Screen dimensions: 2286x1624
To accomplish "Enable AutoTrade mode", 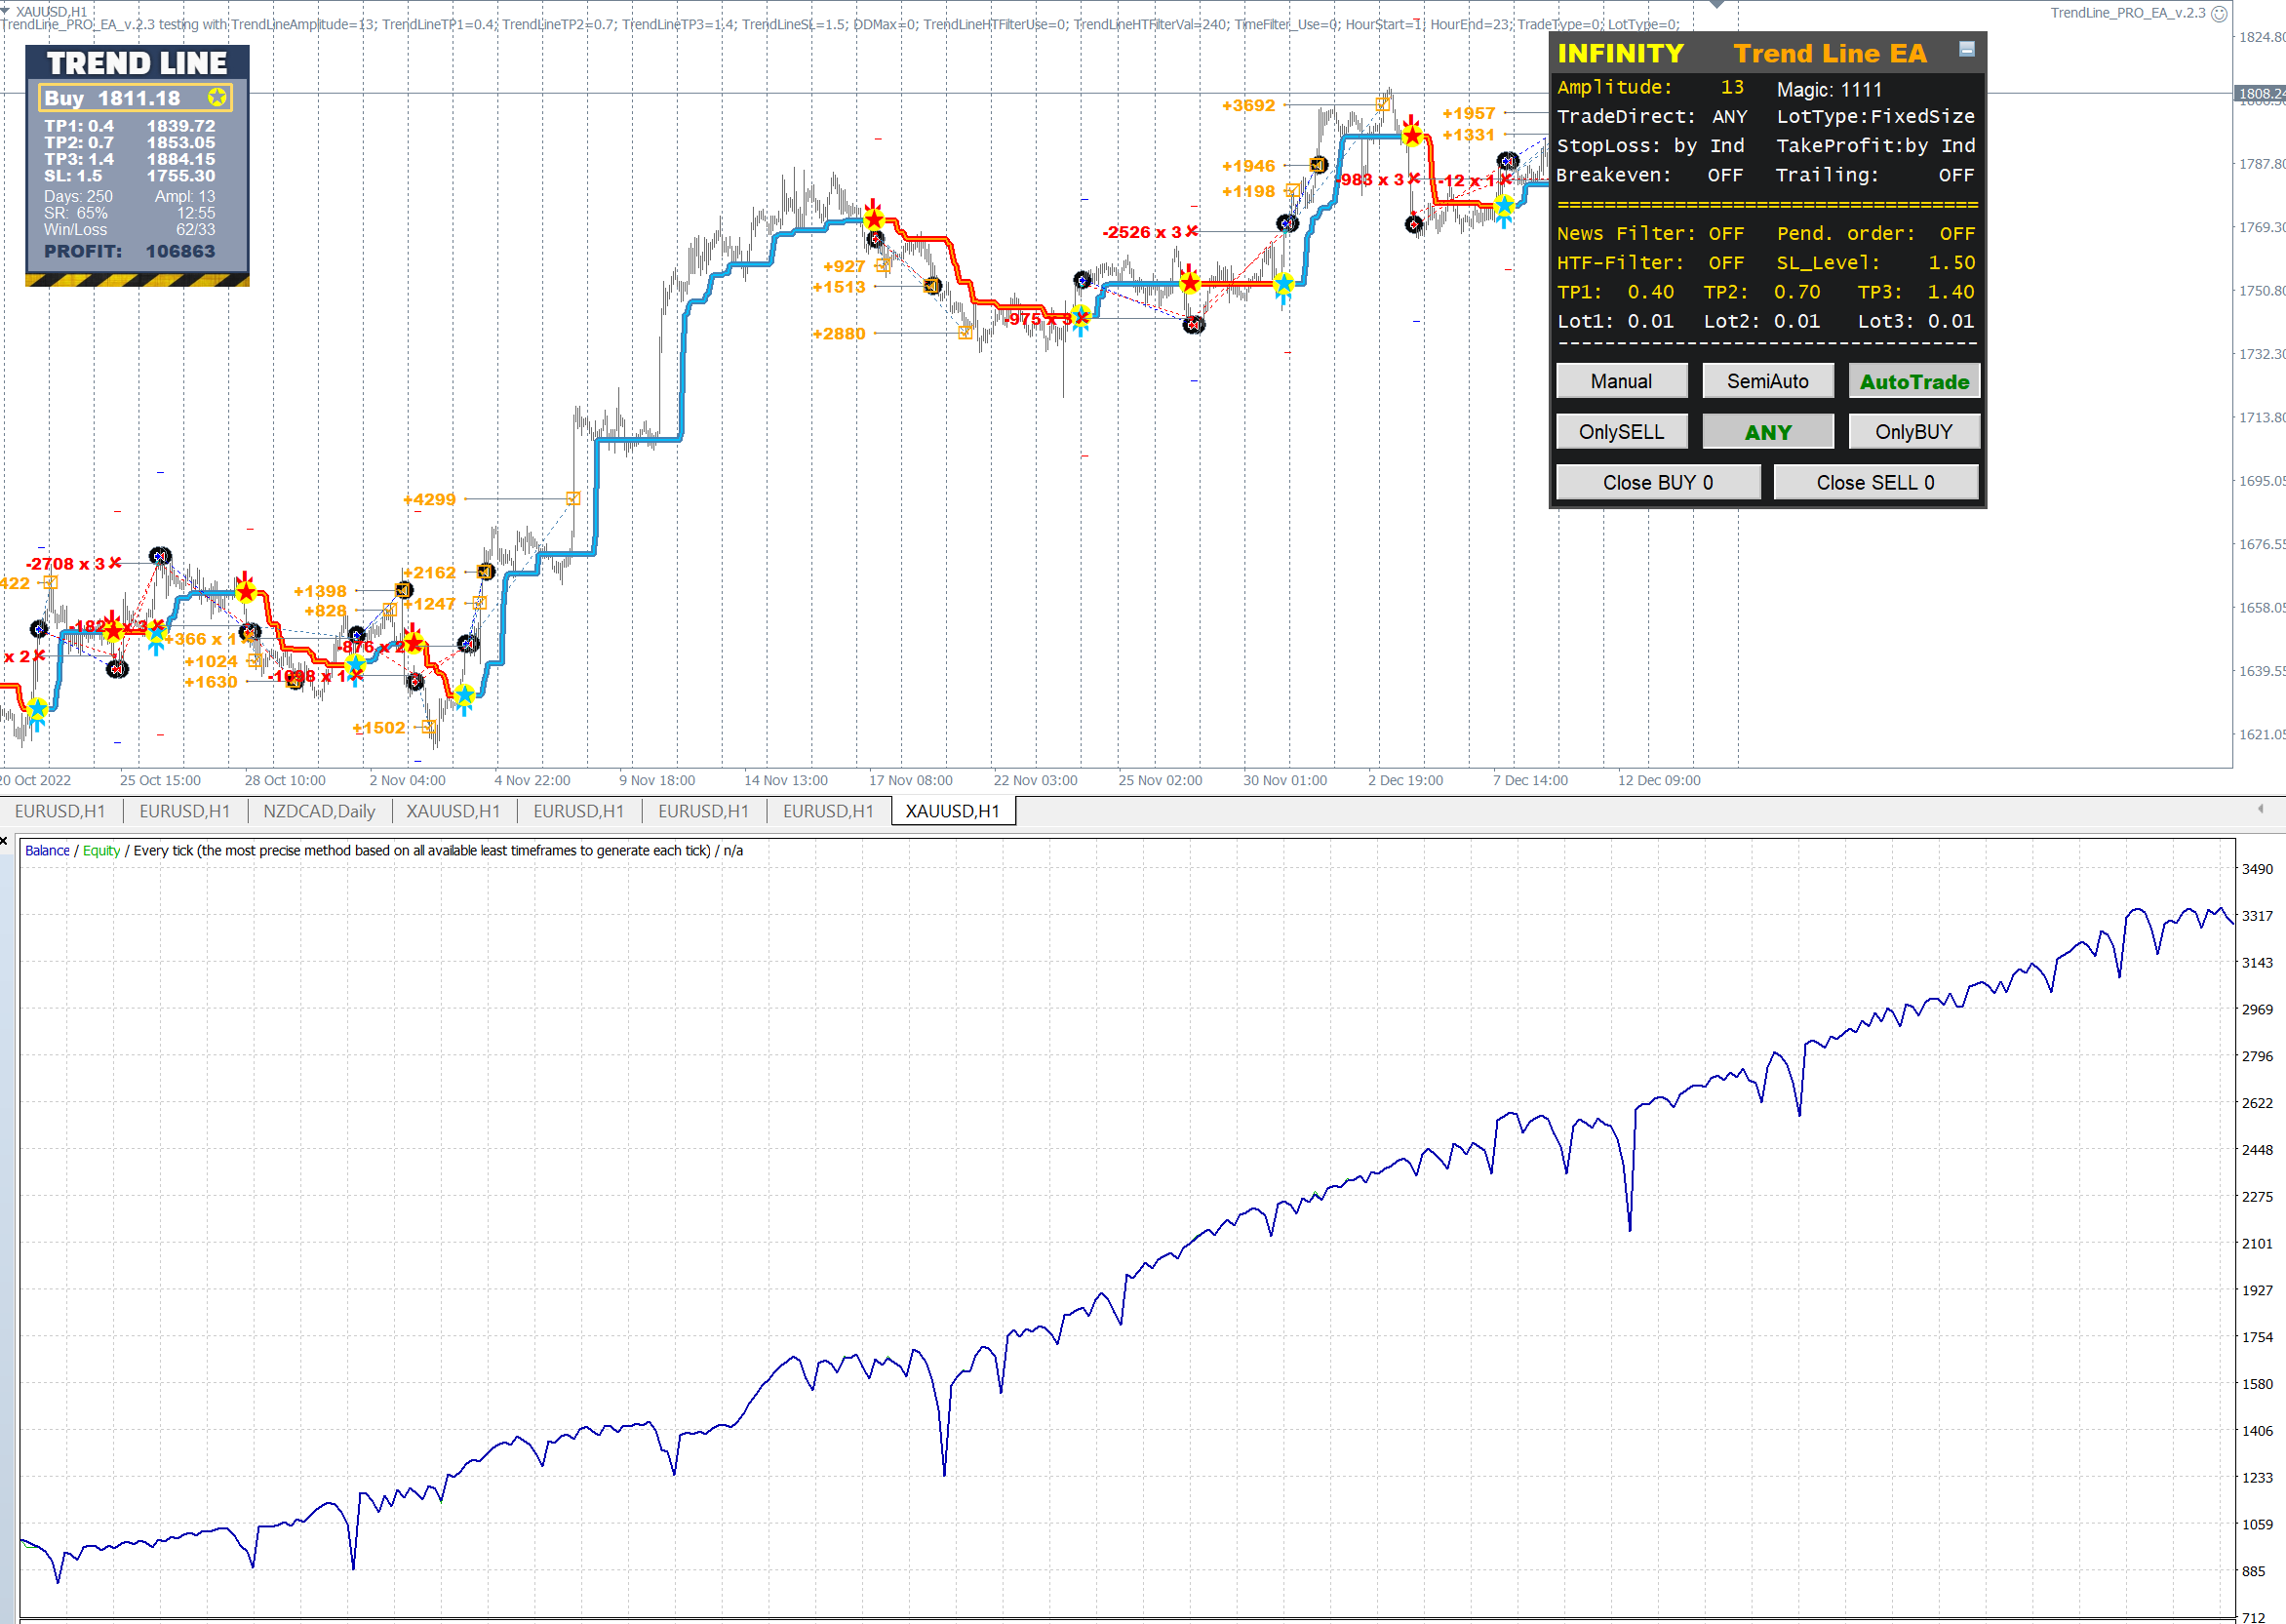I will [1913, 381].
